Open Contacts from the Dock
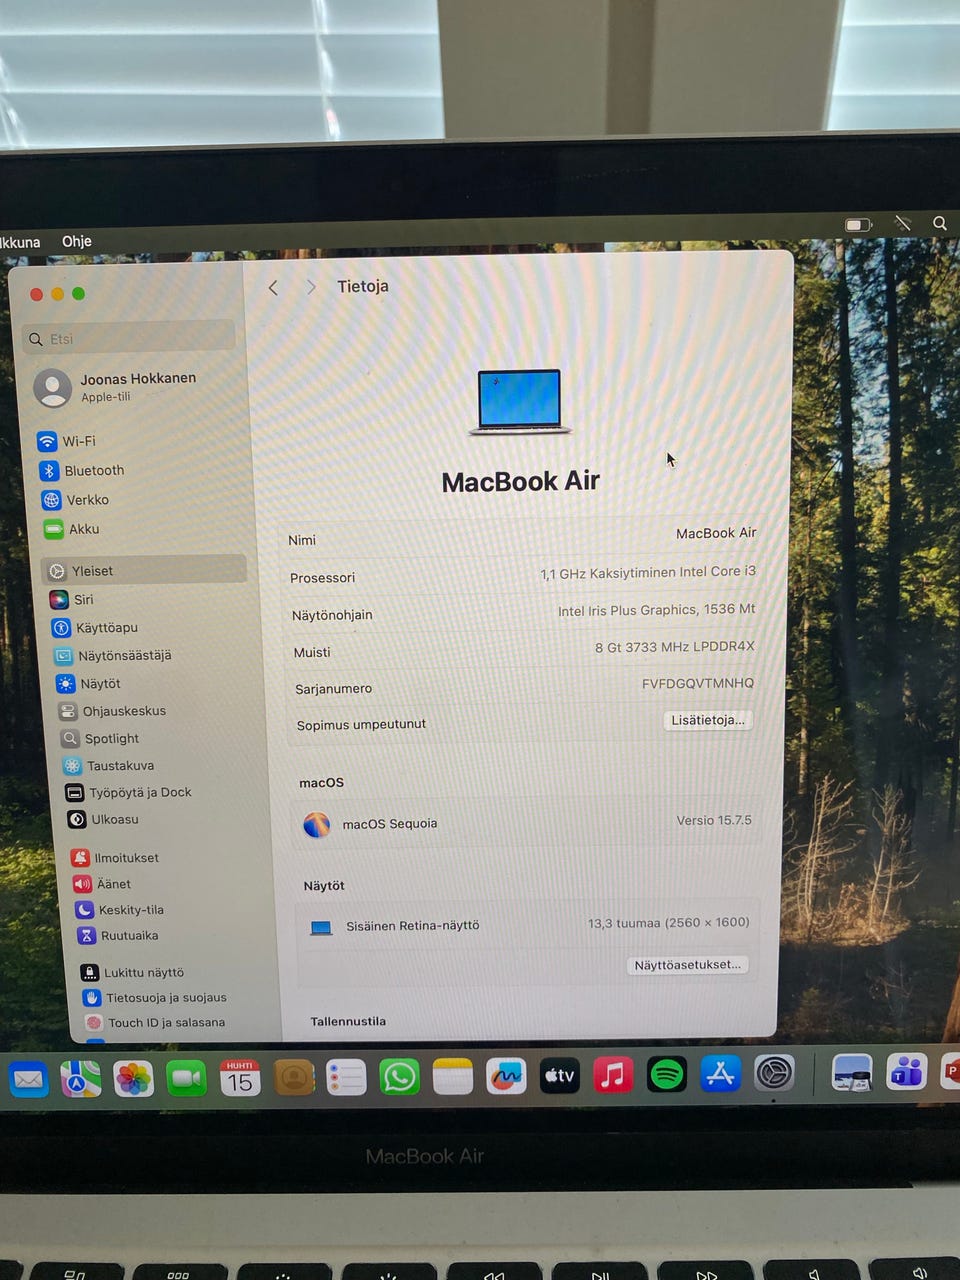960x1280 pixels. pyautogui.click(x=293, y=1078)
